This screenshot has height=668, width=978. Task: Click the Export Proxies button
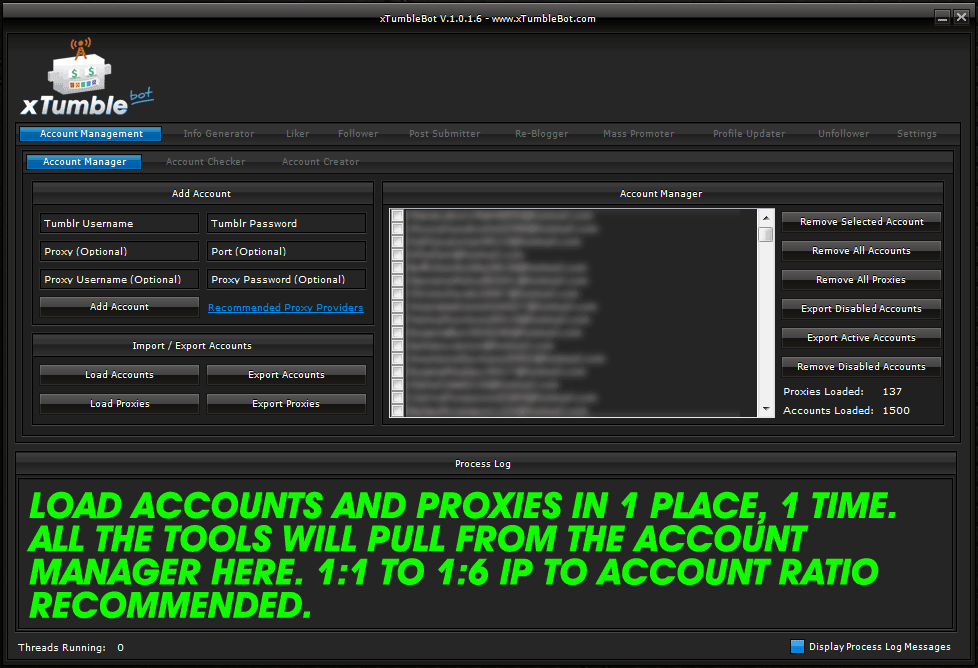(286, 404)
